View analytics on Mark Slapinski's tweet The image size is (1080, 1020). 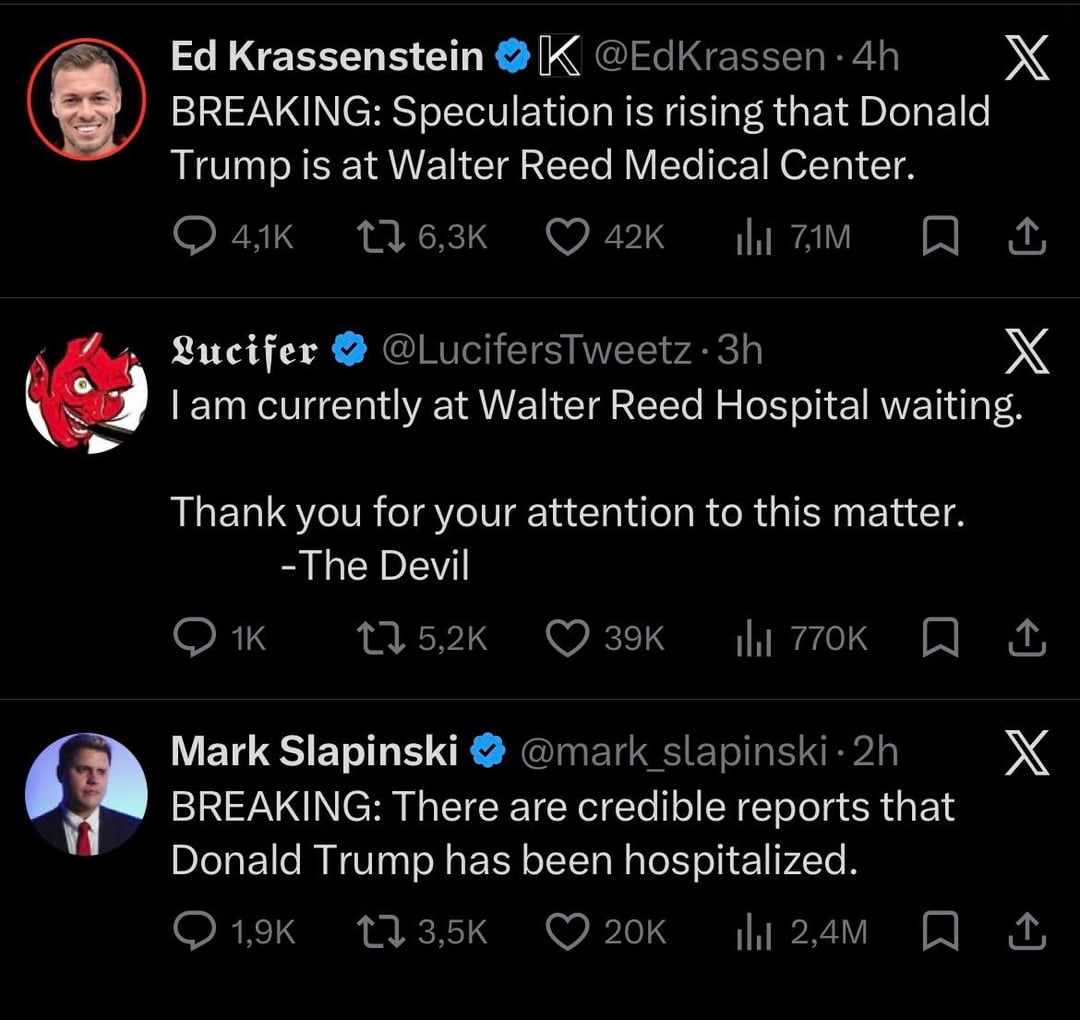pyautogui.click(x=752, y=932)
